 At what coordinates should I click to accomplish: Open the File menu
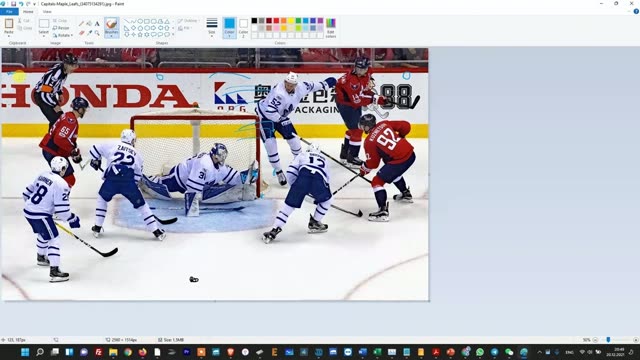point(9,11)
